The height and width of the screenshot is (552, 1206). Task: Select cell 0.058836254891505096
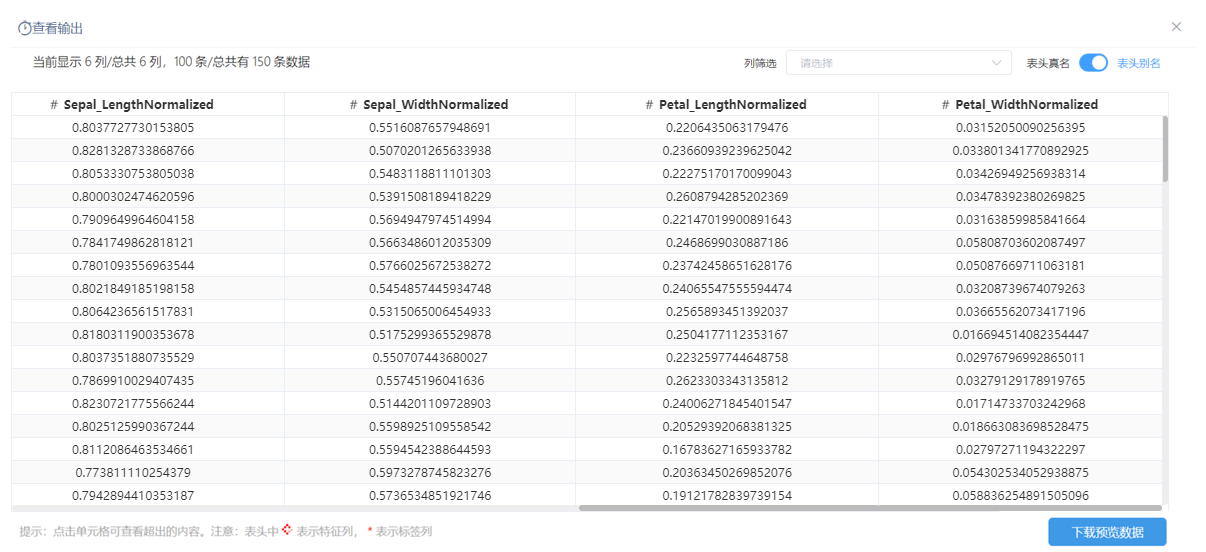point(1020,496)
